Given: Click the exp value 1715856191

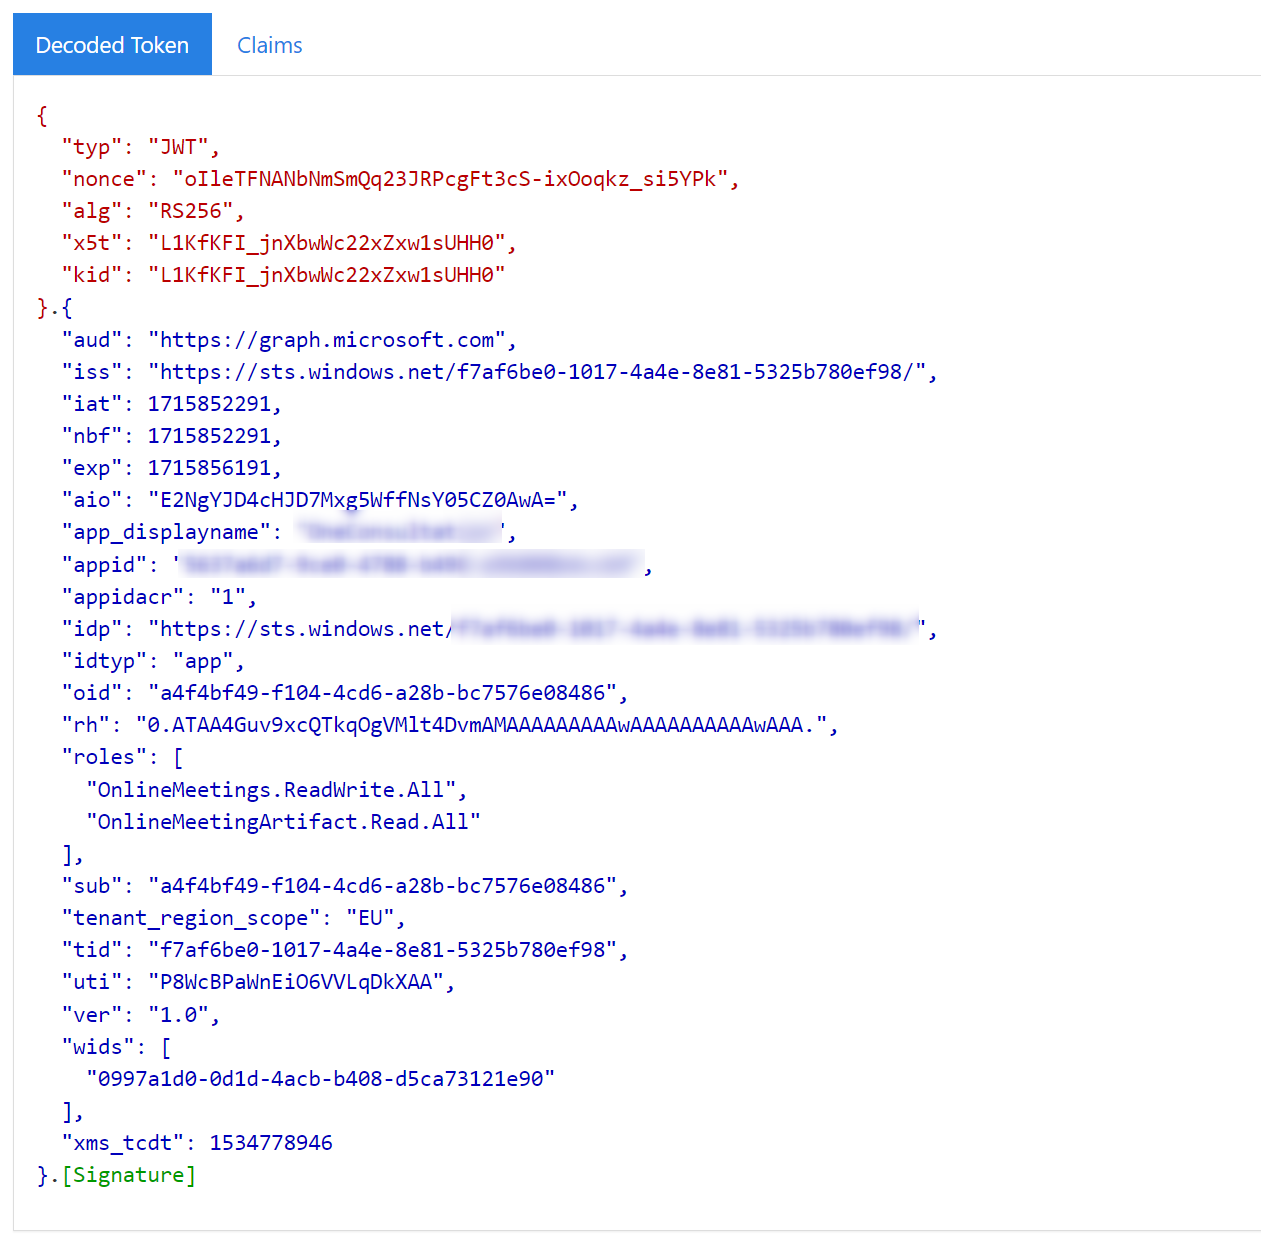Looking at the screenshot, I should 209,468.
